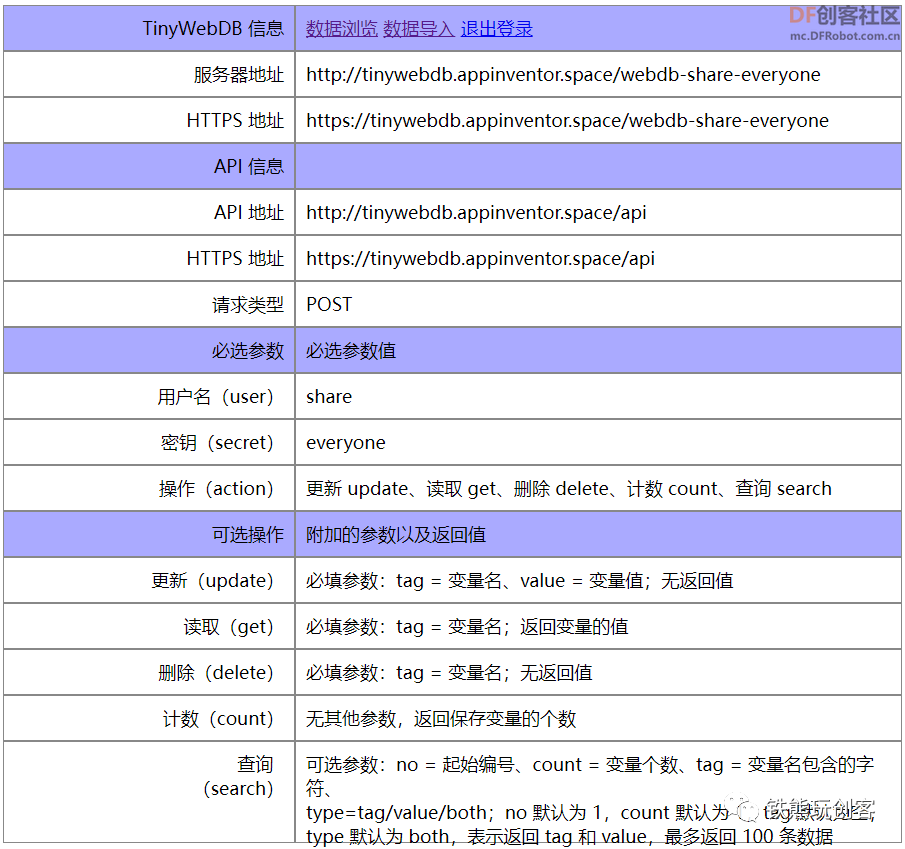Click the http://tinywebdb.appinventor.space/api value
The width and height of the screenshot is (905, 849).
(476, 212)
